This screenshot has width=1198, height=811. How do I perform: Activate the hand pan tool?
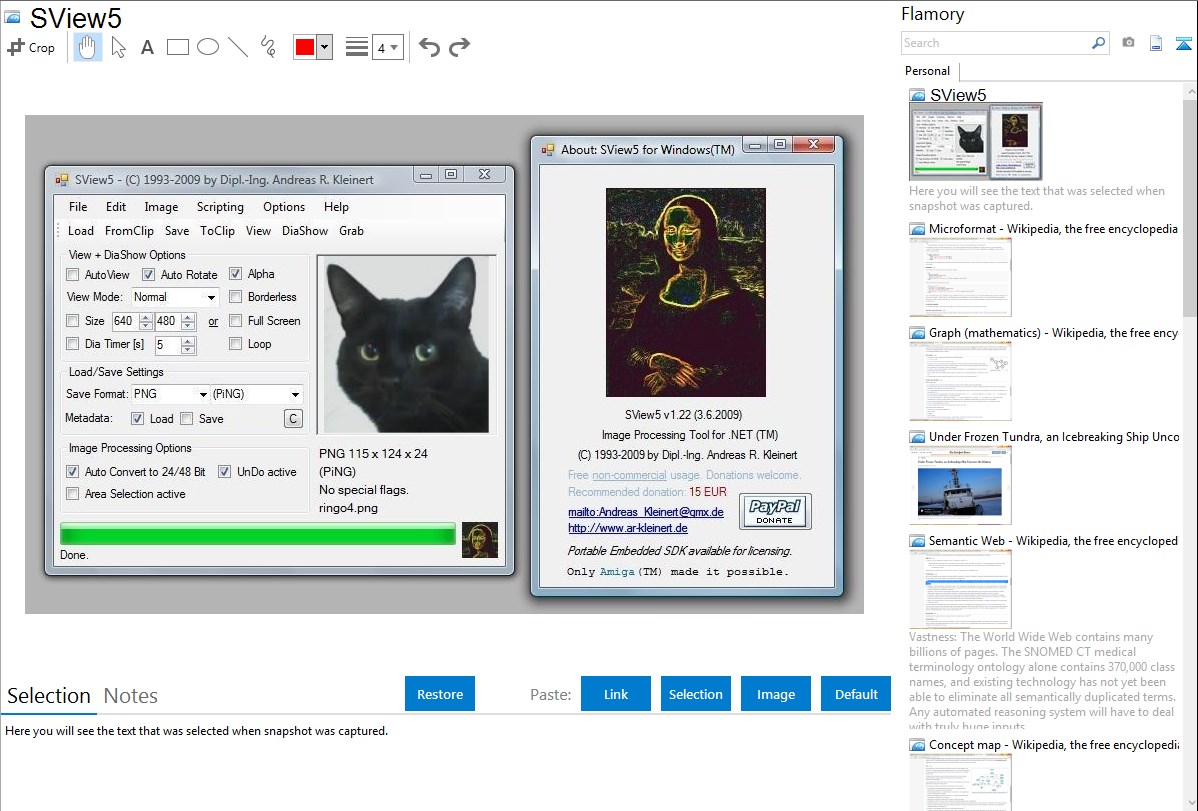88,47
